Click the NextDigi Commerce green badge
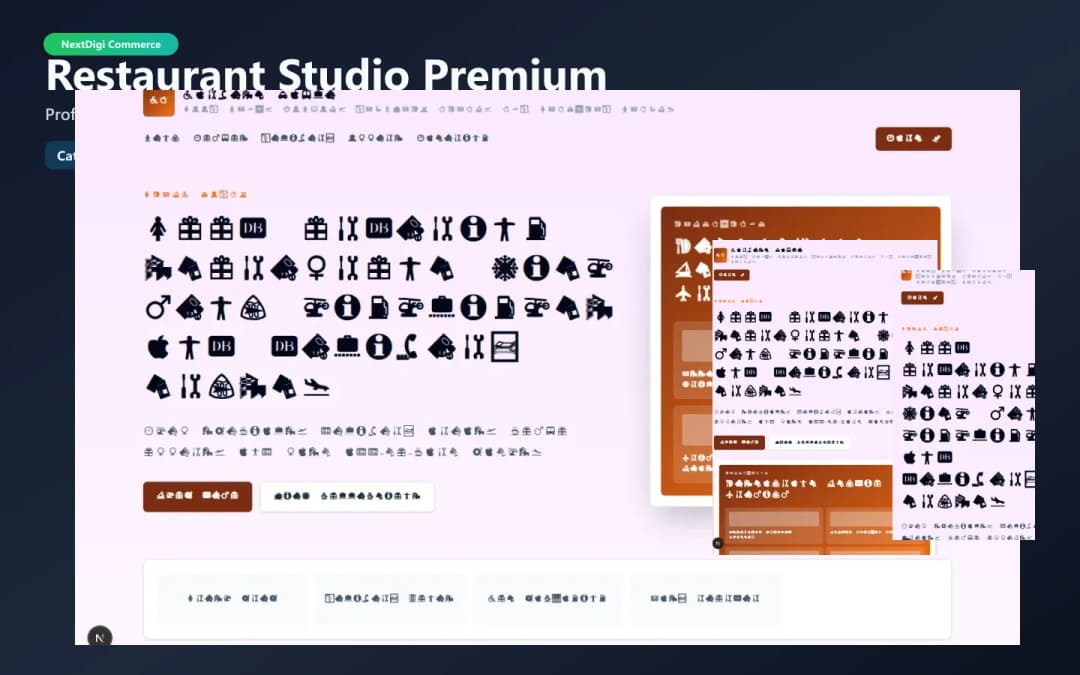The width and height of the screenshot is (1080, 675). click(x=111, y=44)
